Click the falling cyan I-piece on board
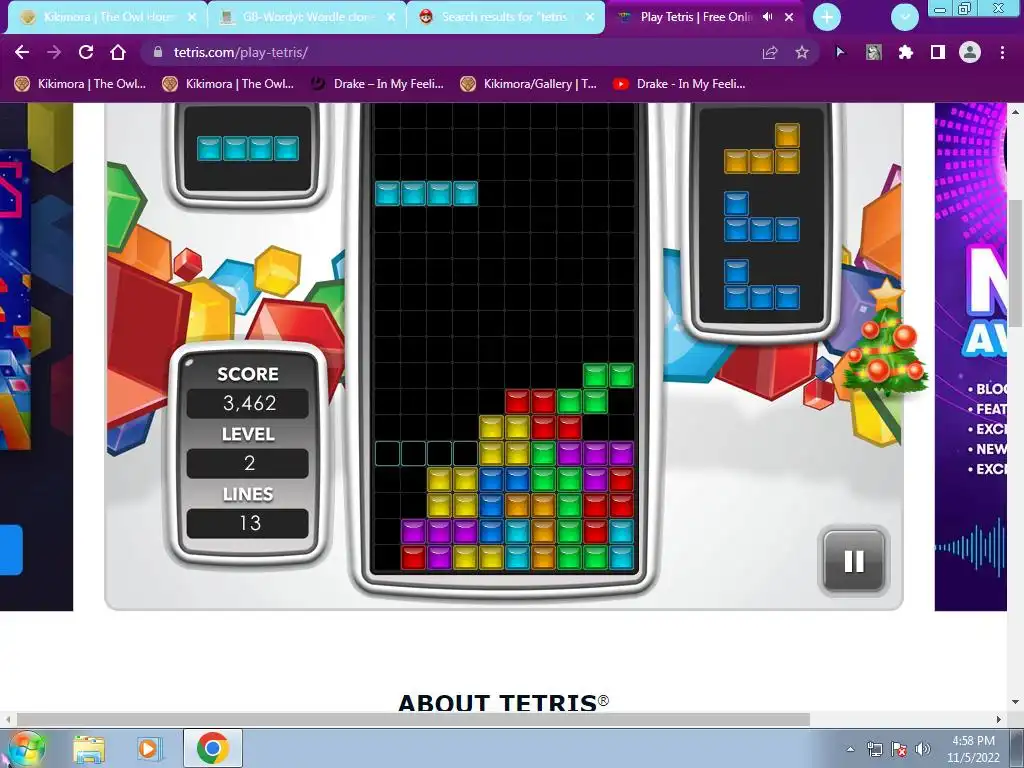The image size is (1024, 768). 426,194
